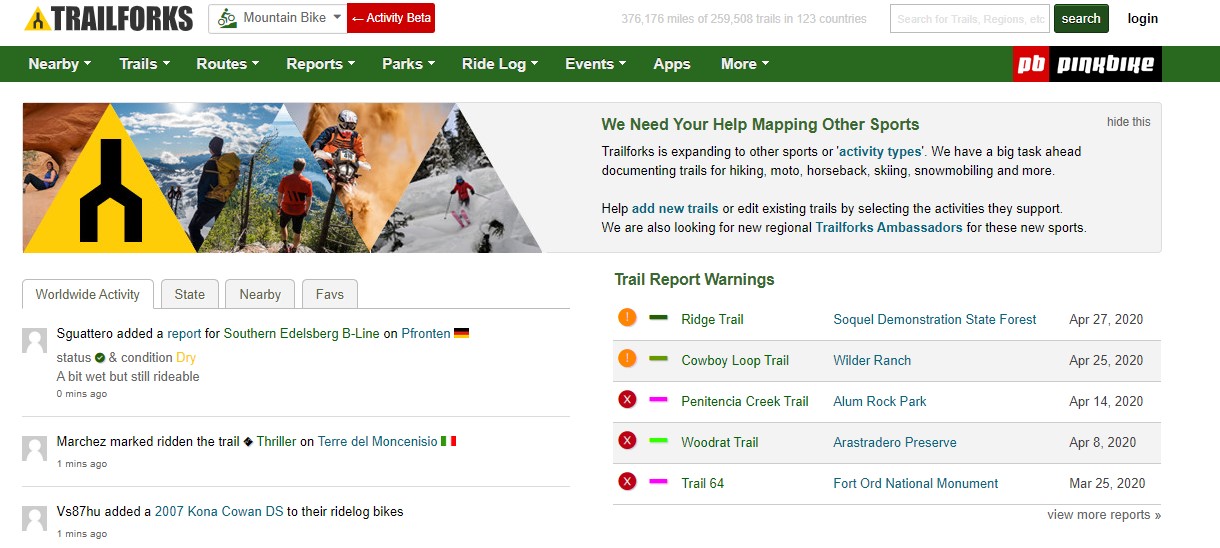Open Soquel Demonstration State Forest link
Screen dimensions: 1220x548
pos(934,320)
